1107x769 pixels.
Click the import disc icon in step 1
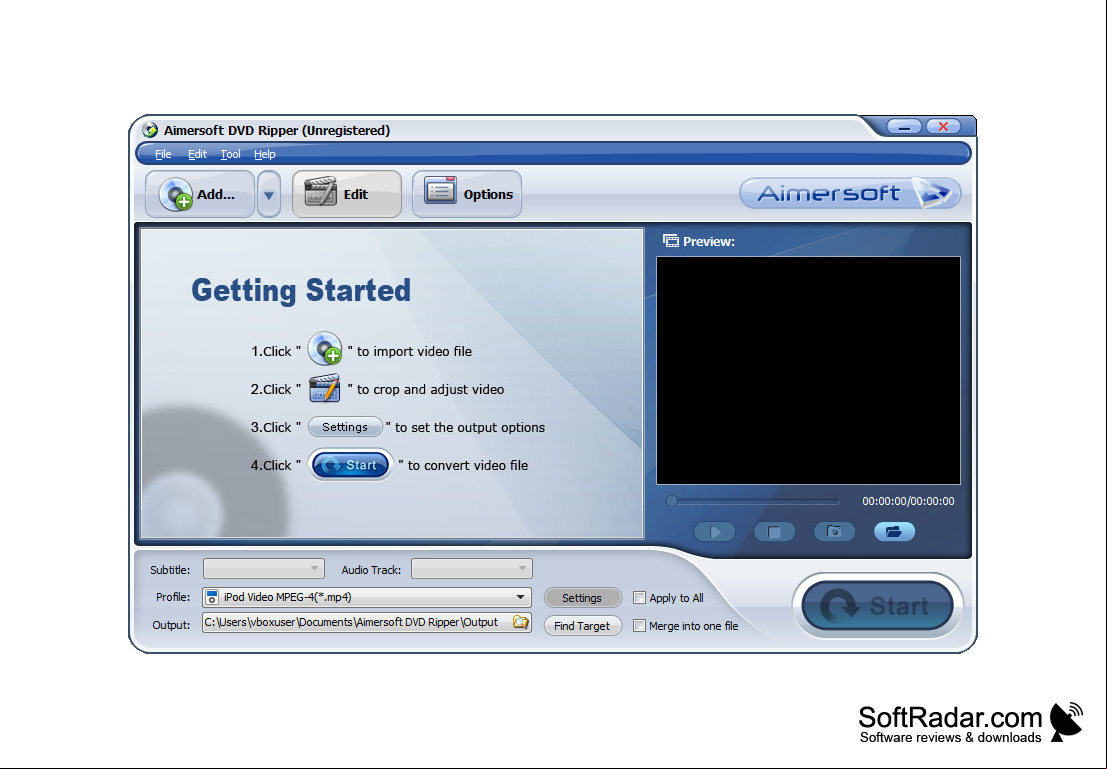click(325, 349)
